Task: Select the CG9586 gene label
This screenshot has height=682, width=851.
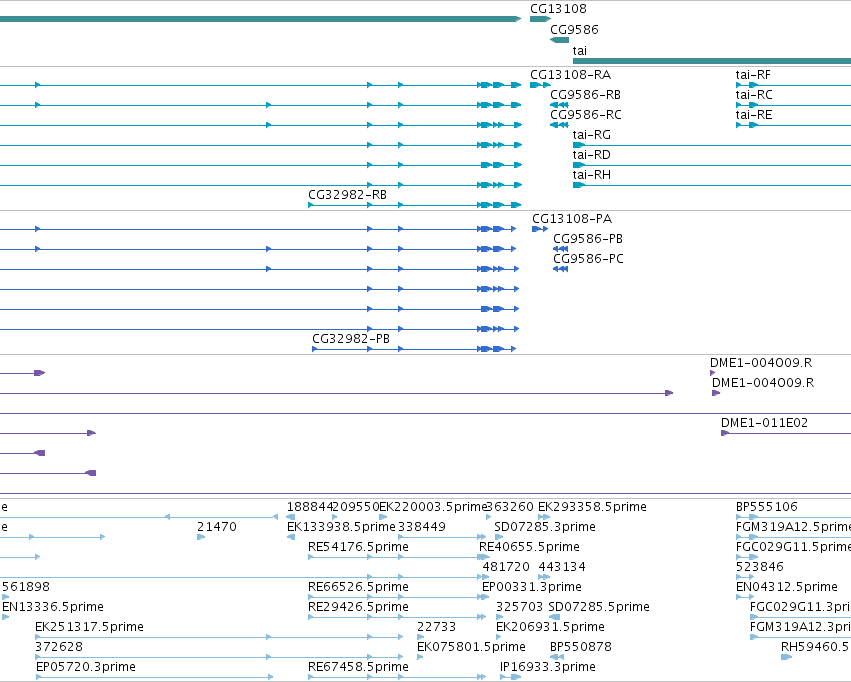Action: click(574, 29)
